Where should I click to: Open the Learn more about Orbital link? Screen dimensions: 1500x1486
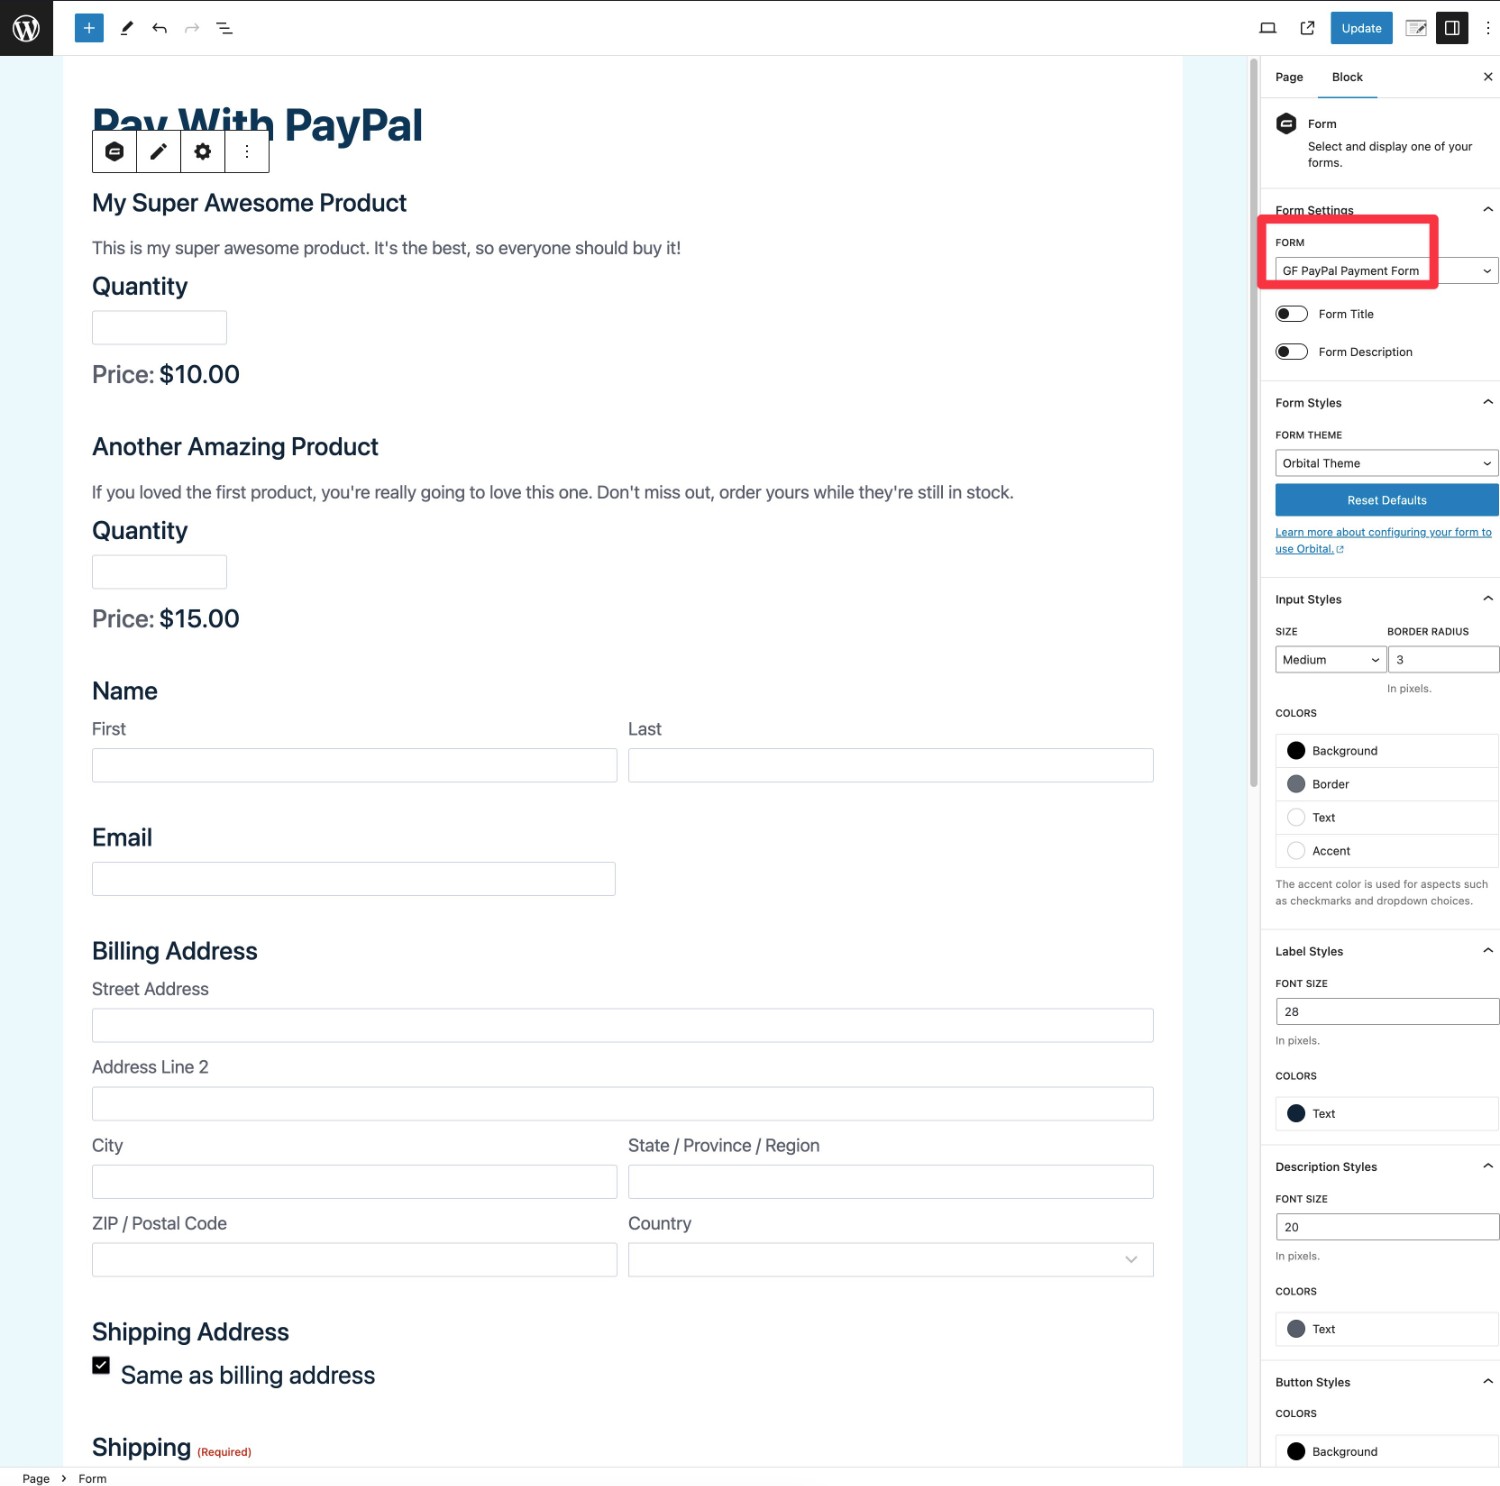tap(1383, 540)
